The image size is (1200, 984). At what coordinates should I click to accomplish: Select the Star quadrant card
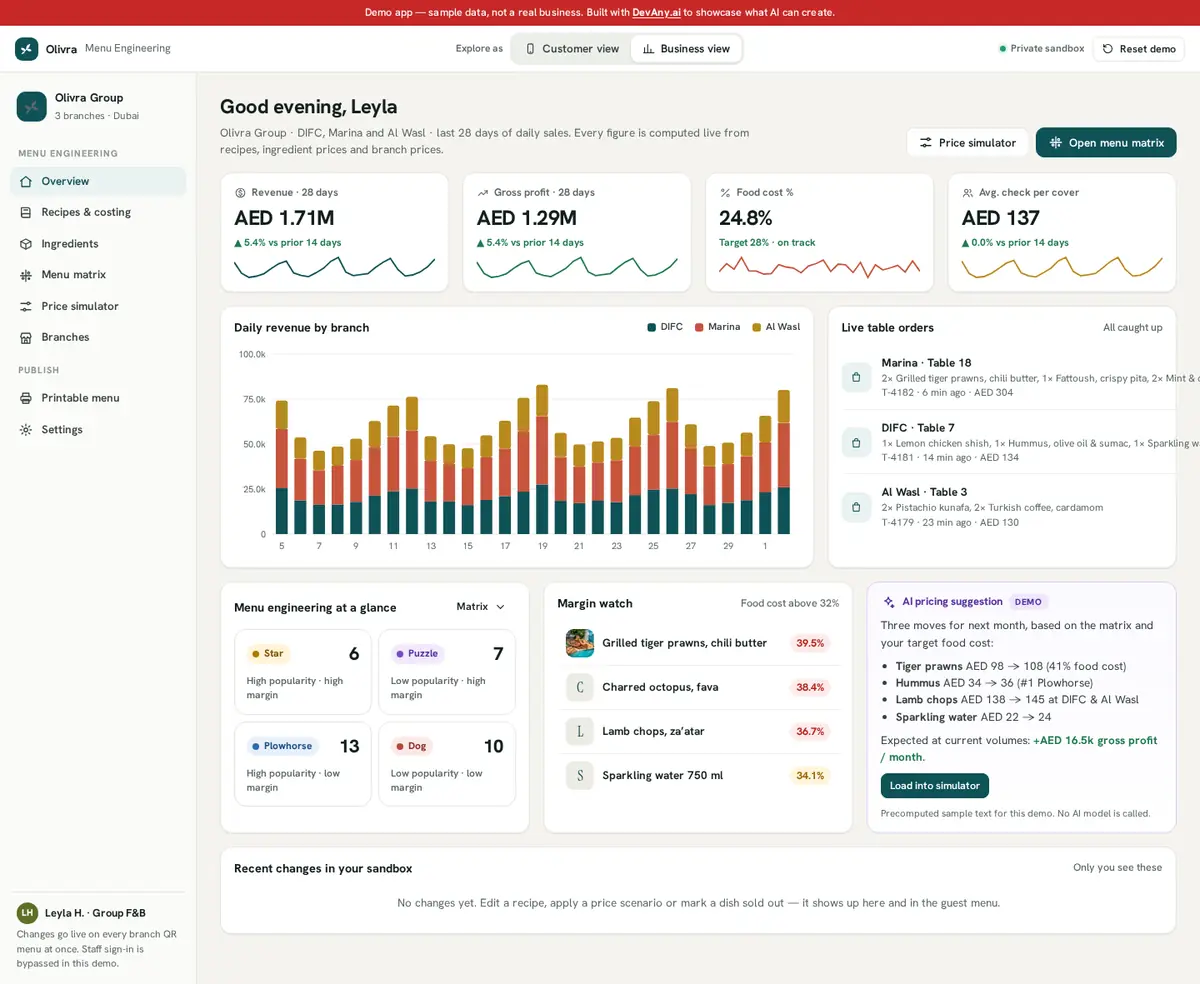click(303, 672)
